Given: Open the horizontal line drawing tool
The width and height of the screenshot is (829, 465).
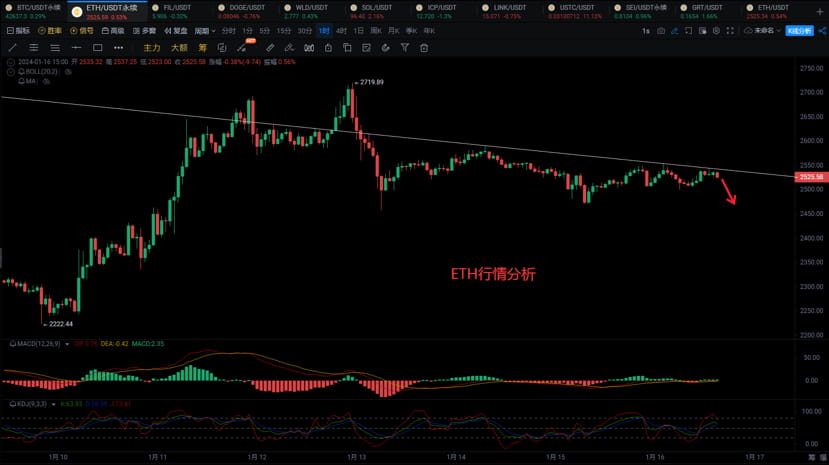Looking at the screenshot, I should point(76,48).
